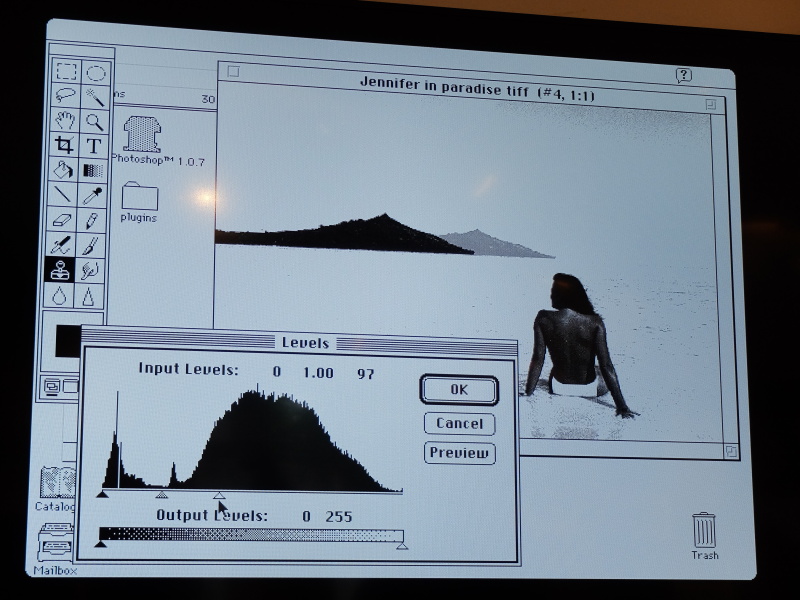This screenshot has height=600, width=800.
Task: Click the Preview button in Levels
Action: (459, 453)
